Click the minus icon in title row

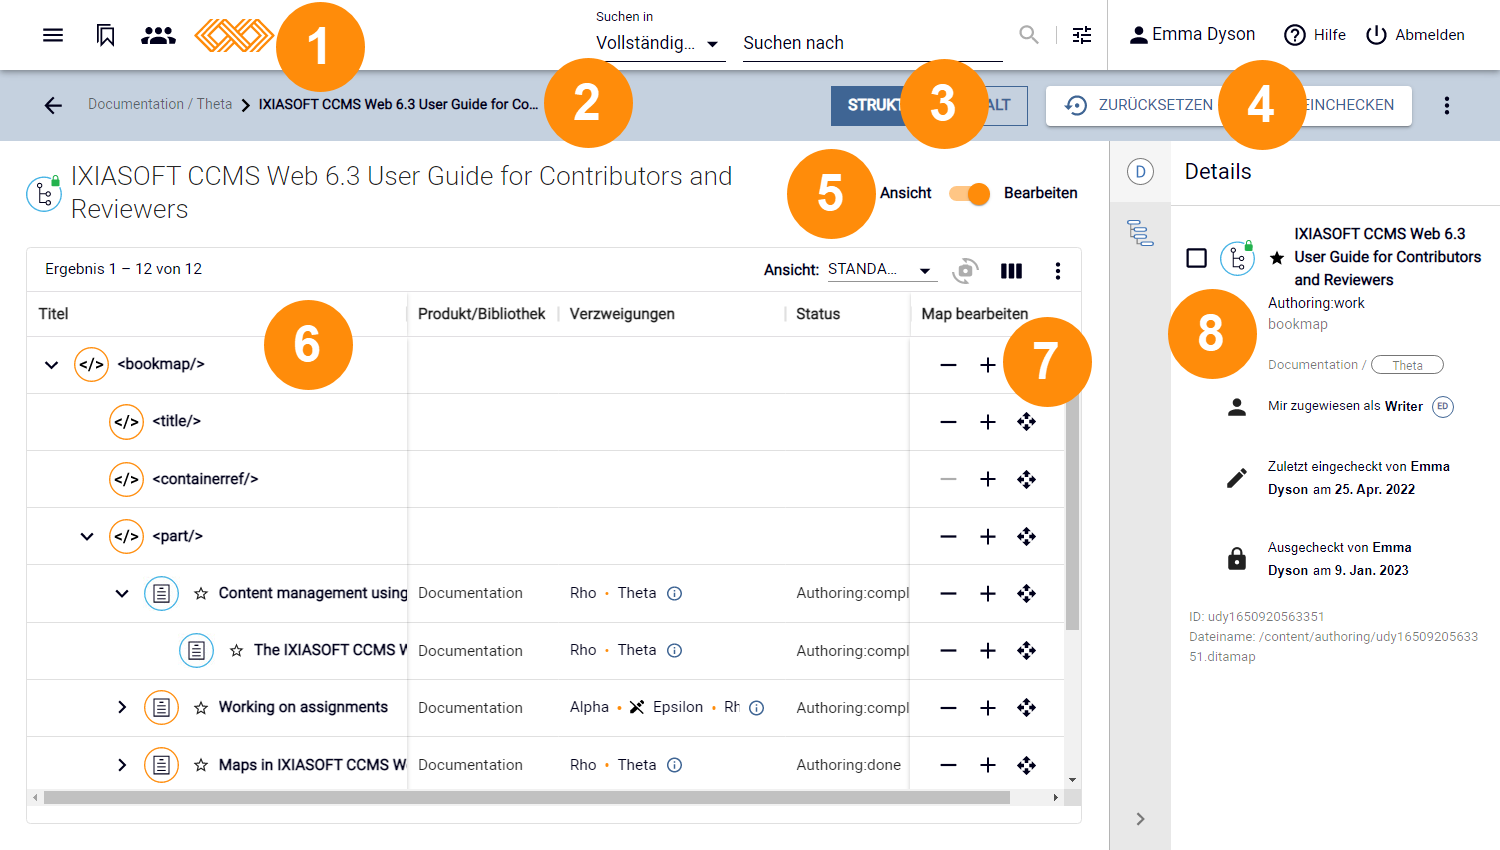click(x=948, y=422)
